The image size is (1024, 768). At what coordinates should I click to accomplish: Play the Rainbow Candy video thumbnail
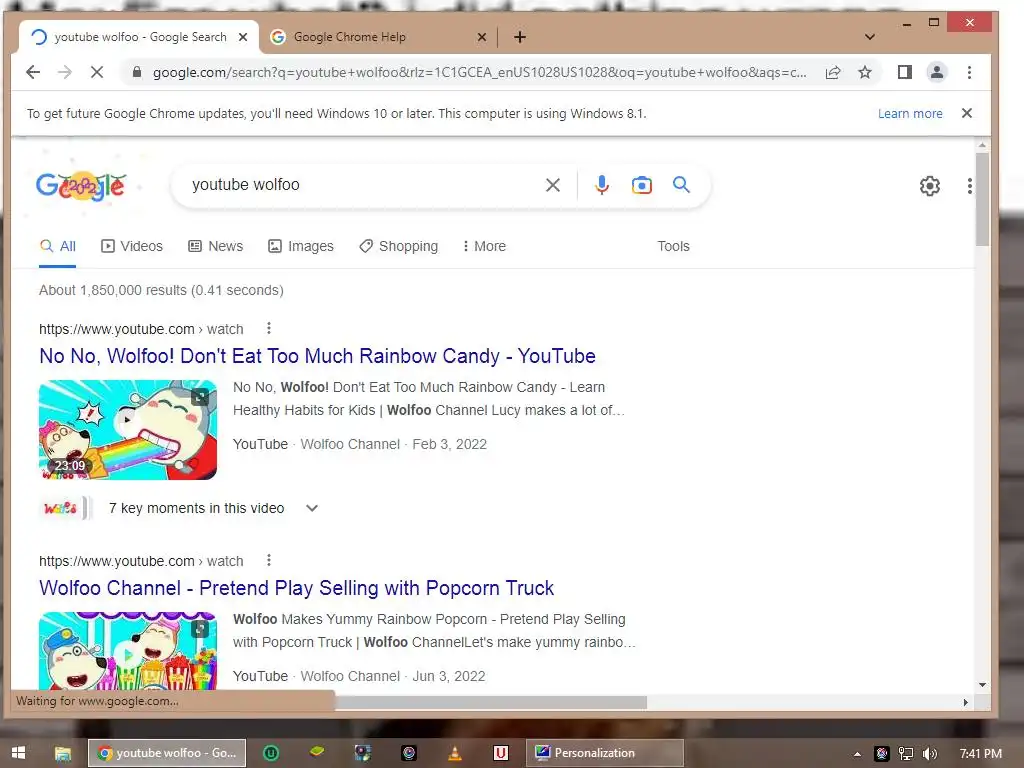(128, 430)
